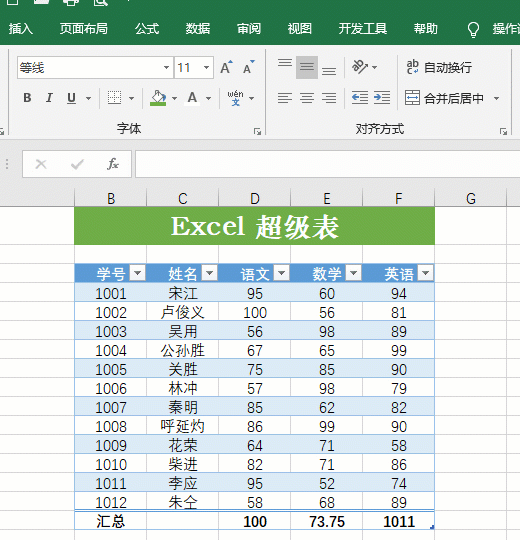Open the 审阅 ribbon tab
This screenshot has width=520, height=540.
coord(249,29)
